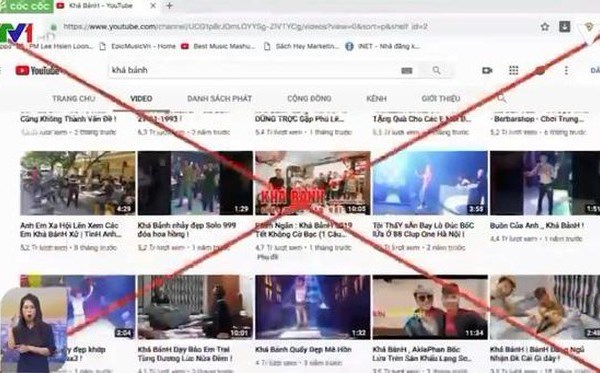The image size is (600, 373).
Task: Open the title Khá Bảnh nhảy đẹp Solo 999
Action: (187, 230)
